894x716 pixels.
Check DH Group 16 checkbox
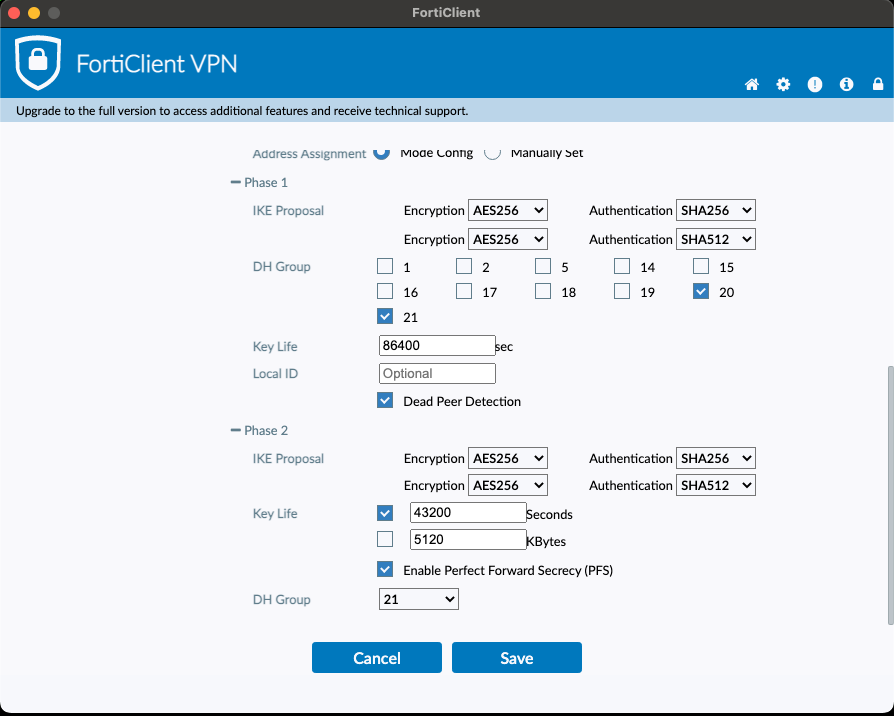point(385,291)
